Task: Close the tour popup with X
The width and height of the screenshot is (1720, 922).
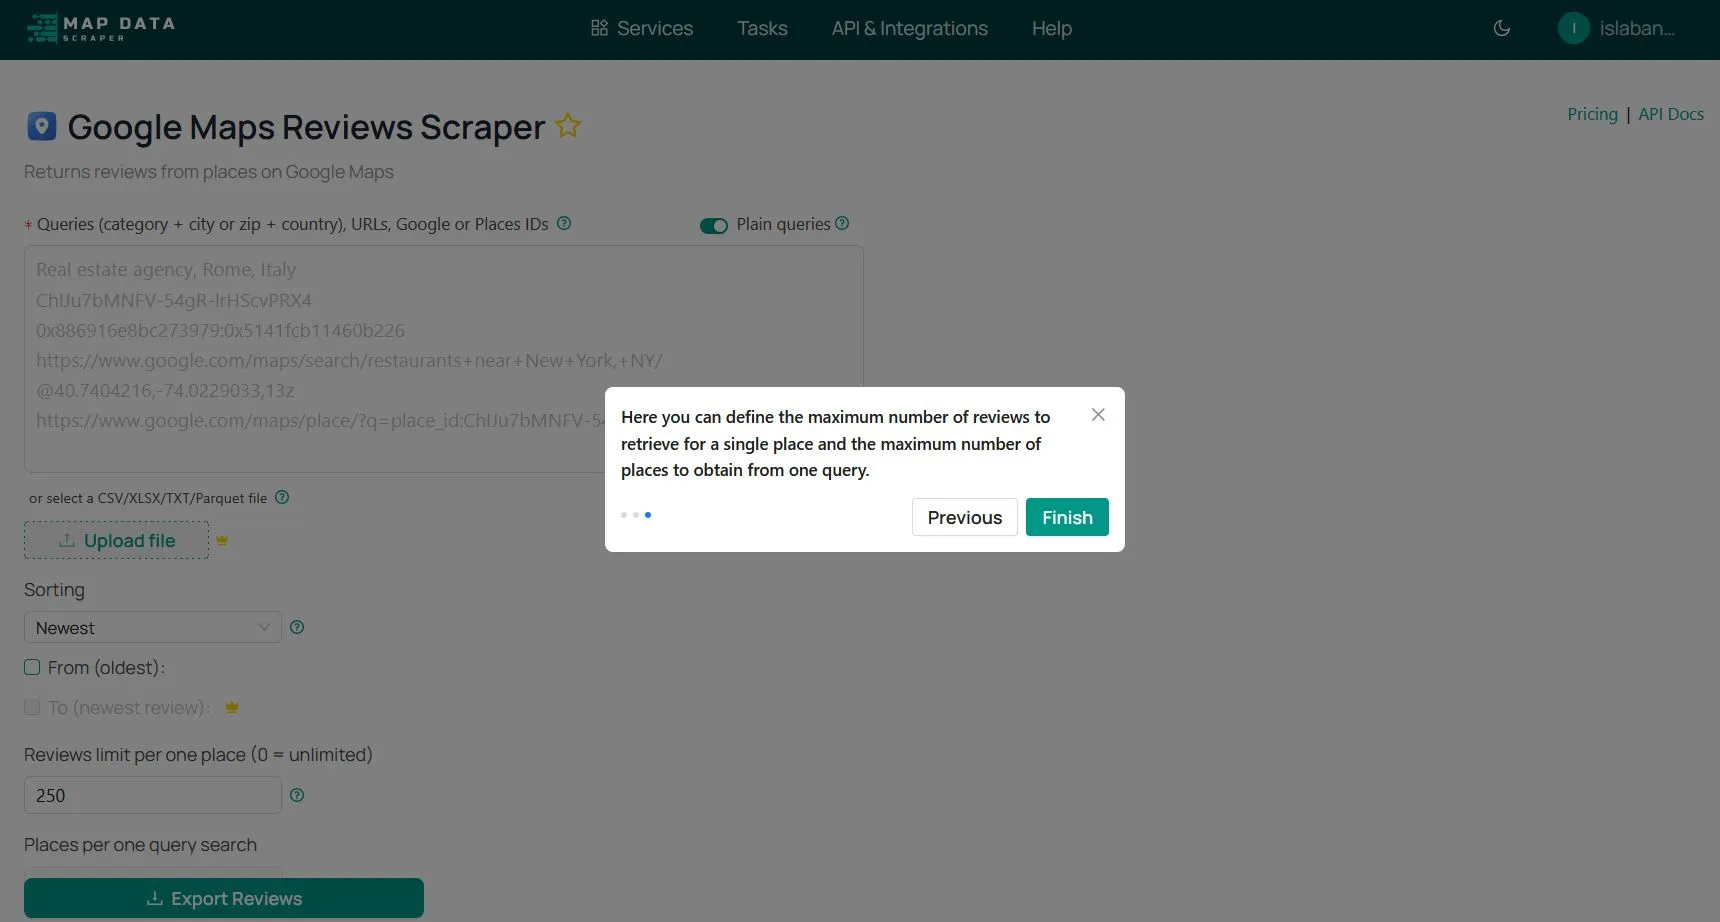Action: pos(1098,414)
